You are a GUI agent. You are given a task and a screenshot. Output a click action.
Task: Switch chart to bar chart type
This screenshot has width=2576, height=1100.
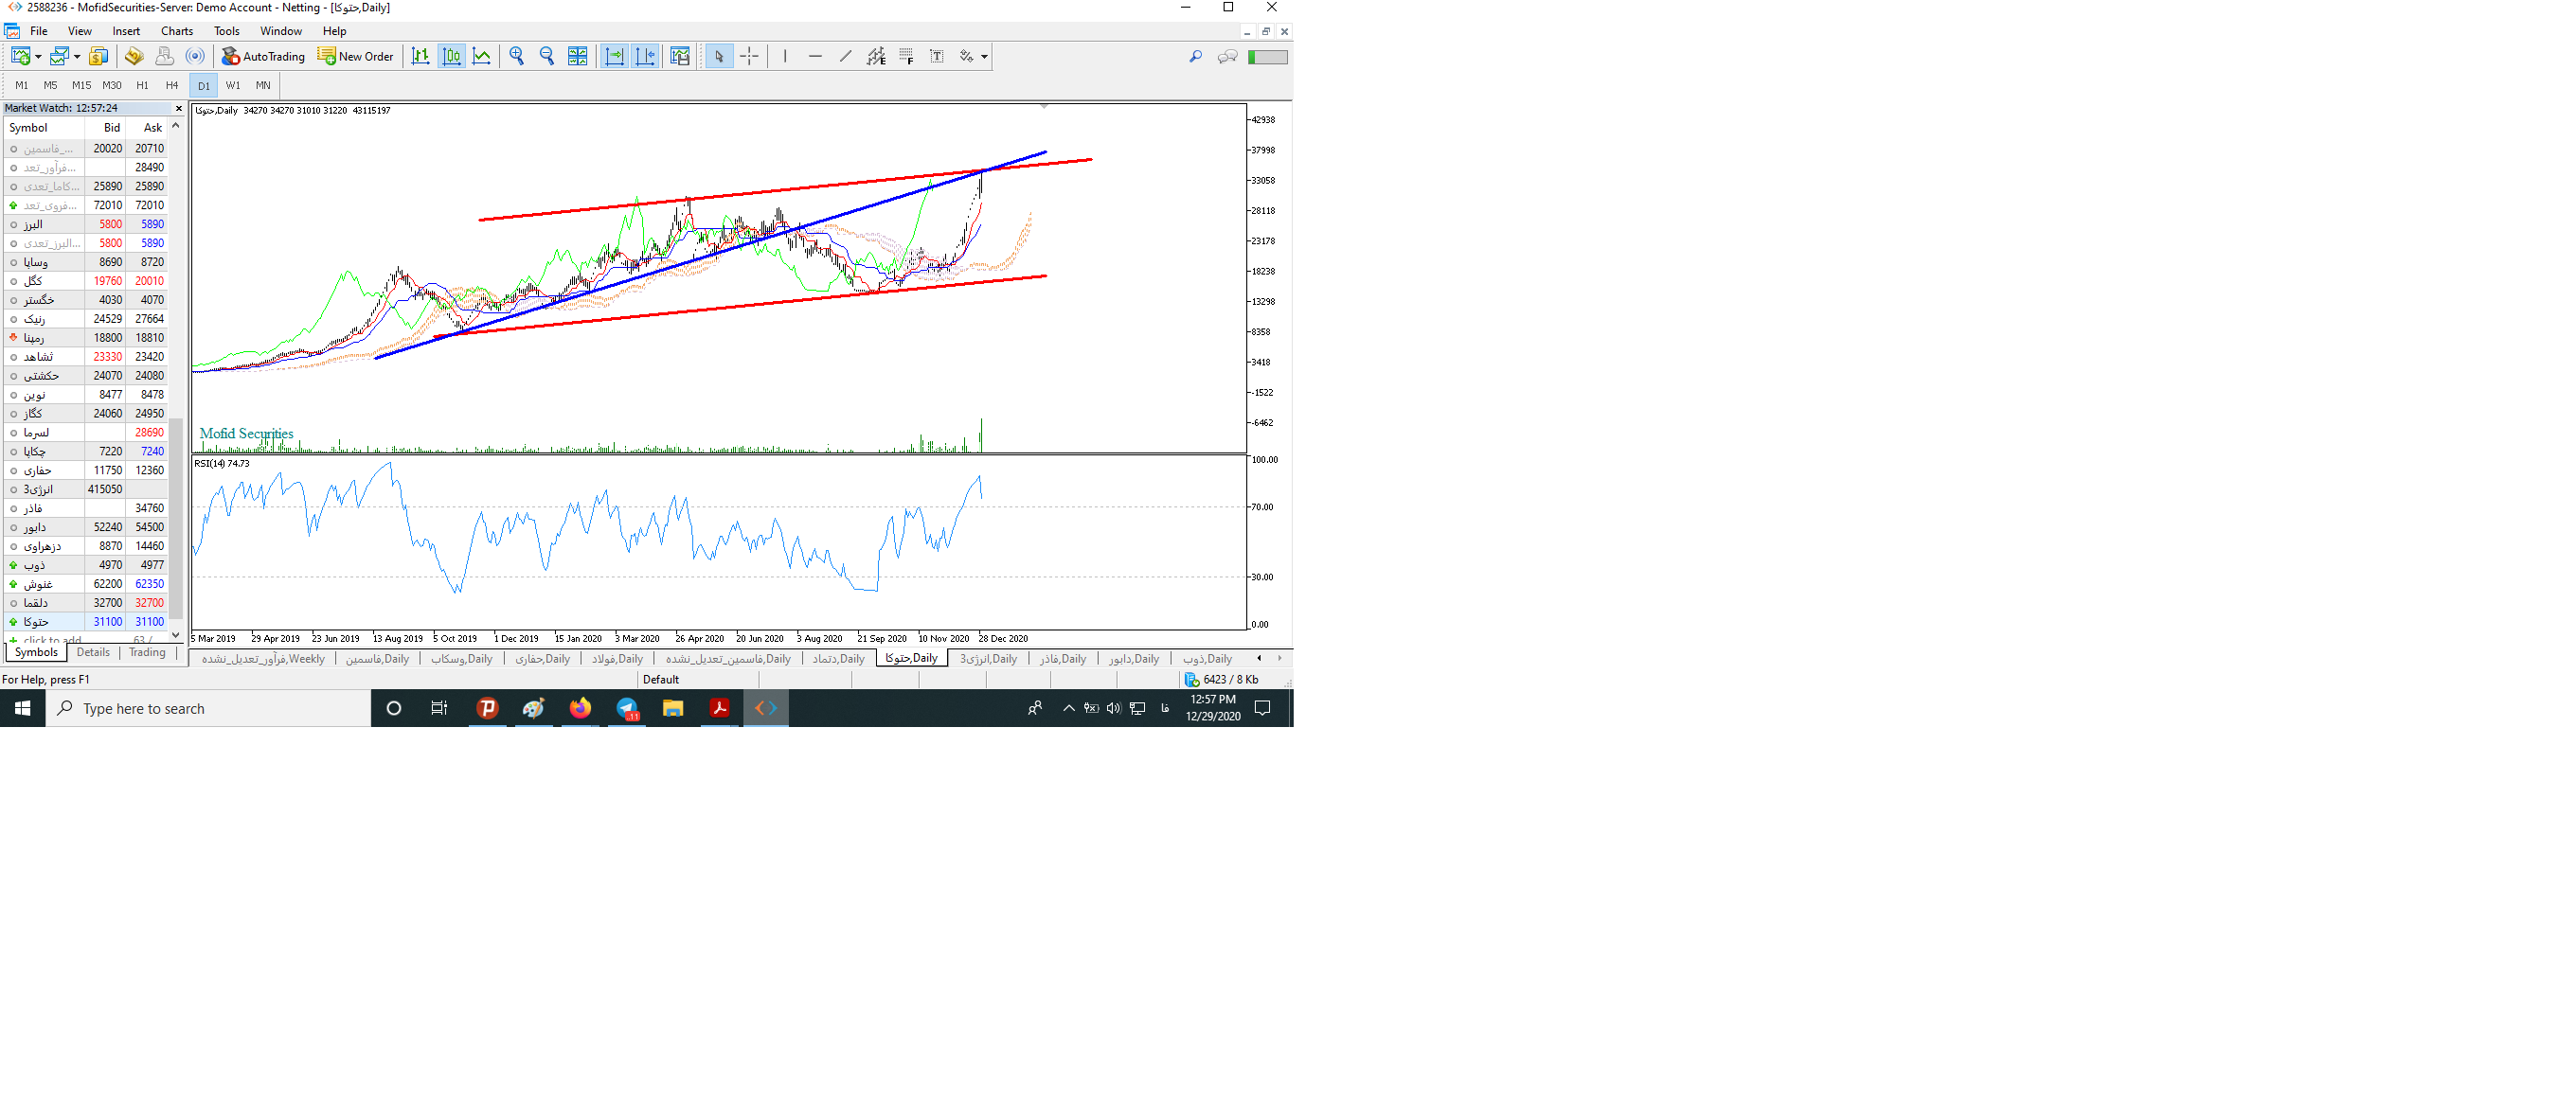[x=421, y=56]
